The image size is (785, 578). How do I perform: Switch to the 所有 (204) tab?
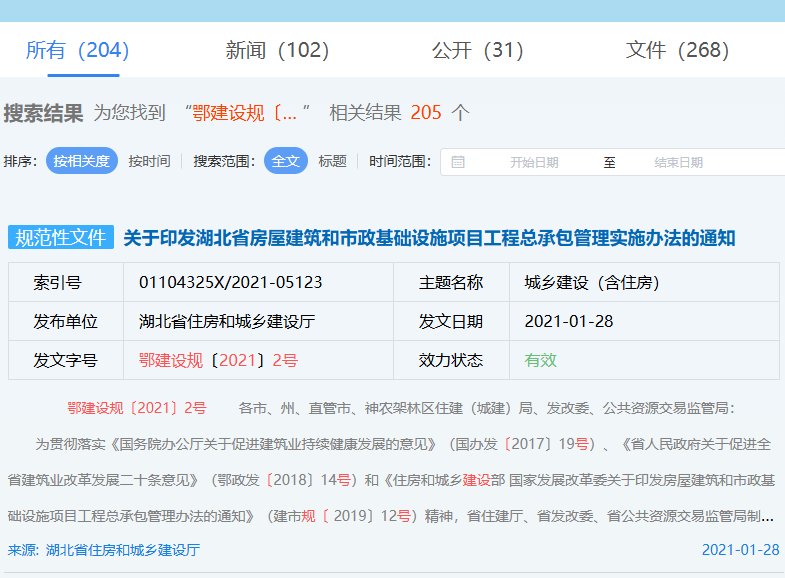tap(77, 50)
